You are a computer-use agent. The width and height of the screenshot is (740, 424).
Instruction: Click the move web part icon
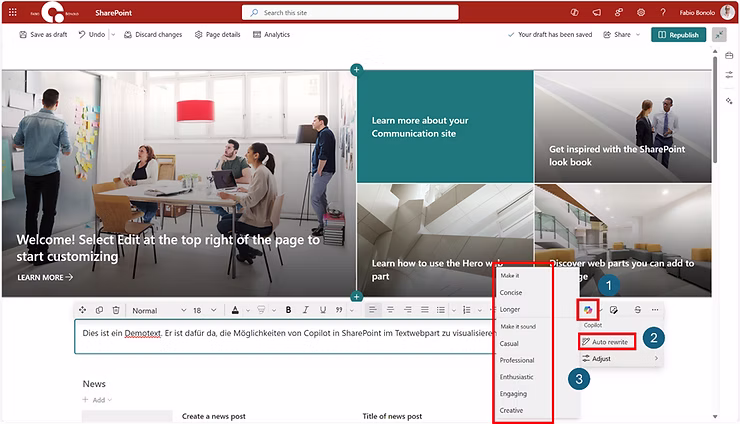[x=83, y=310]
